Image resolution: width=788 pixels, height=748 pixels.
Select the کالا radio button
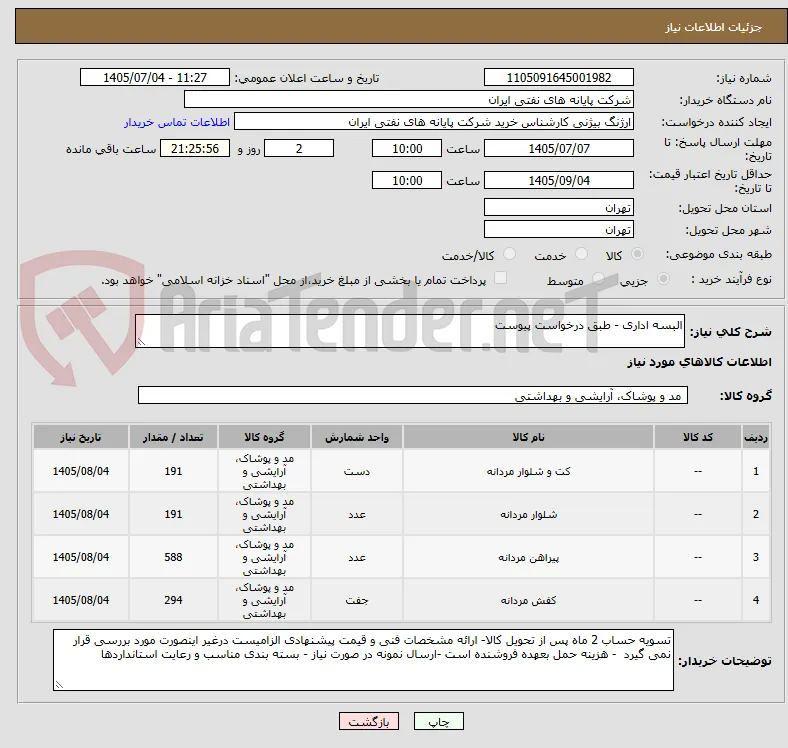[x=637, y=254]
